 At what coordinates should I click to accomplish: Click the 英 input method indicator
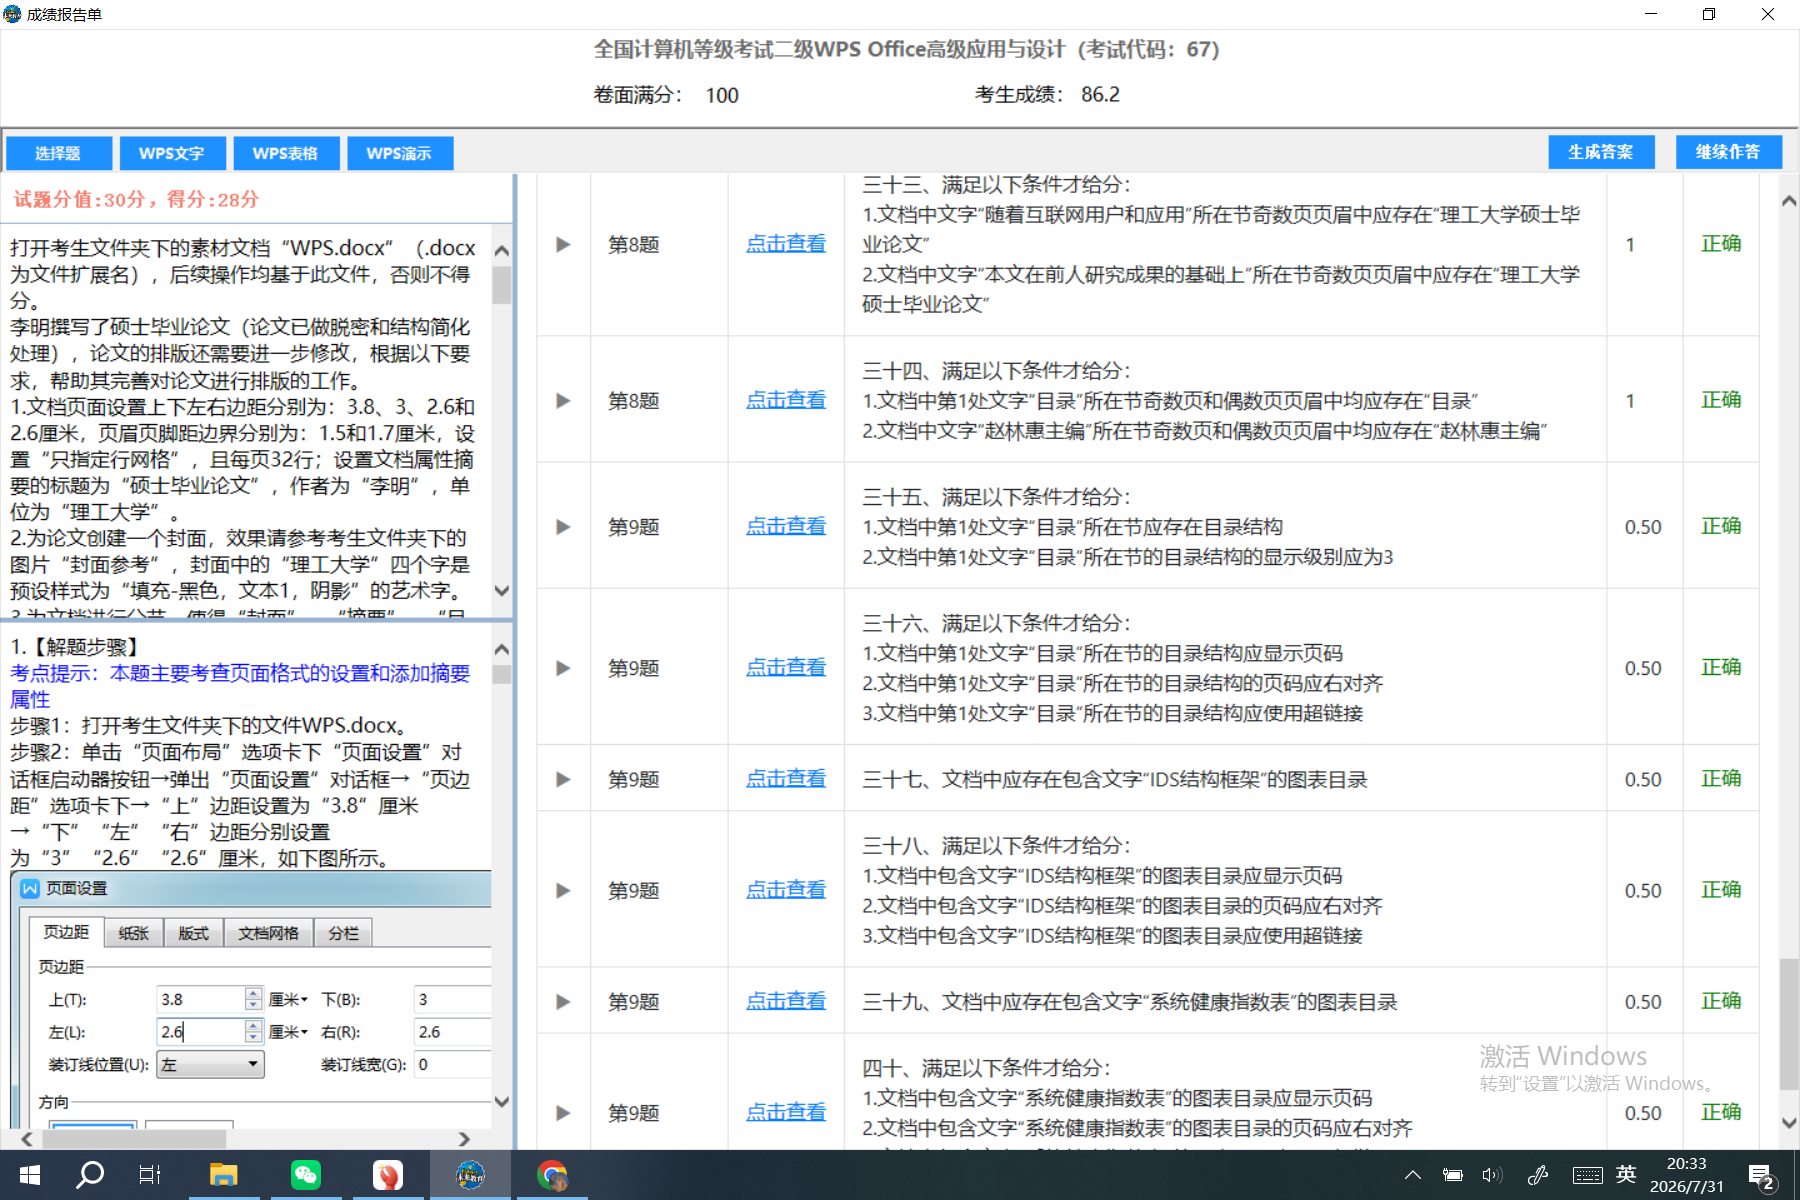click(1626, 1175)
